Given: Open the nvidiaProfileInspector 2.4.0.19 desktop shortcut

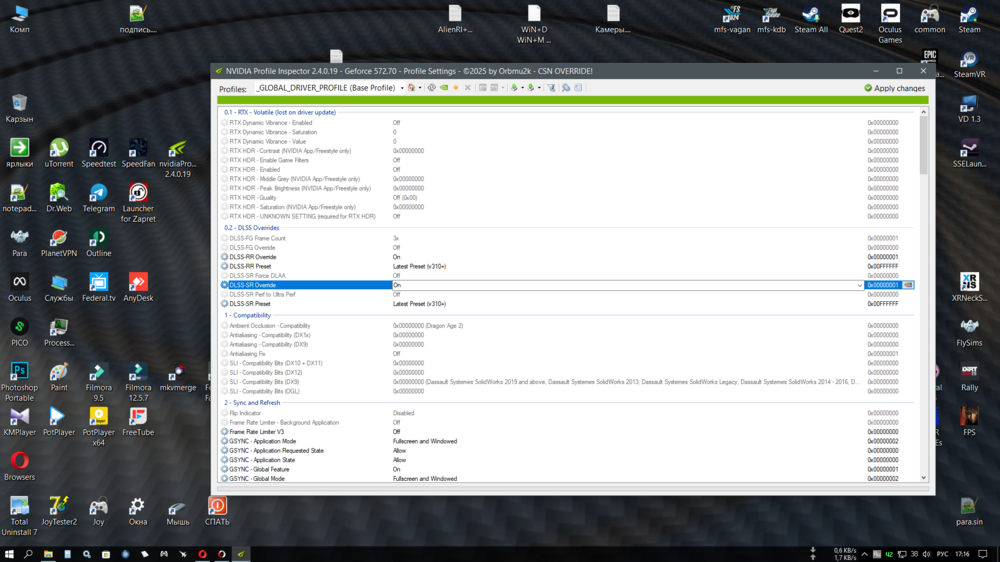Looking at the screenshot, I should 177,158.
